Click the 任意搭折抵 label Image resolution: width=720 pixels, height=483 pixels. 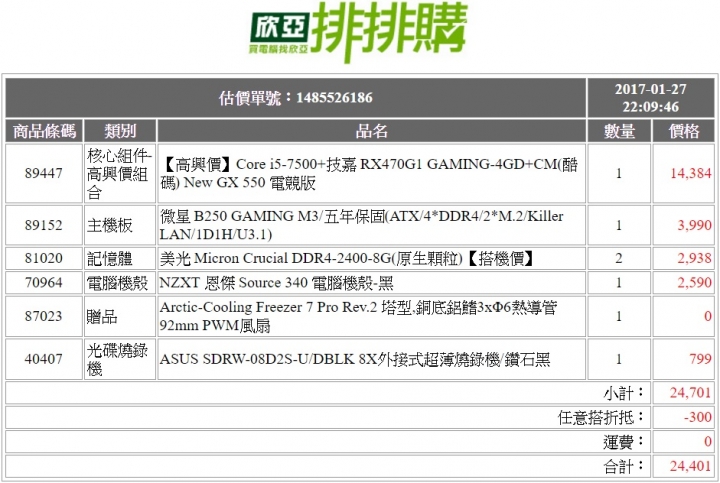click(x=601, y=417)
